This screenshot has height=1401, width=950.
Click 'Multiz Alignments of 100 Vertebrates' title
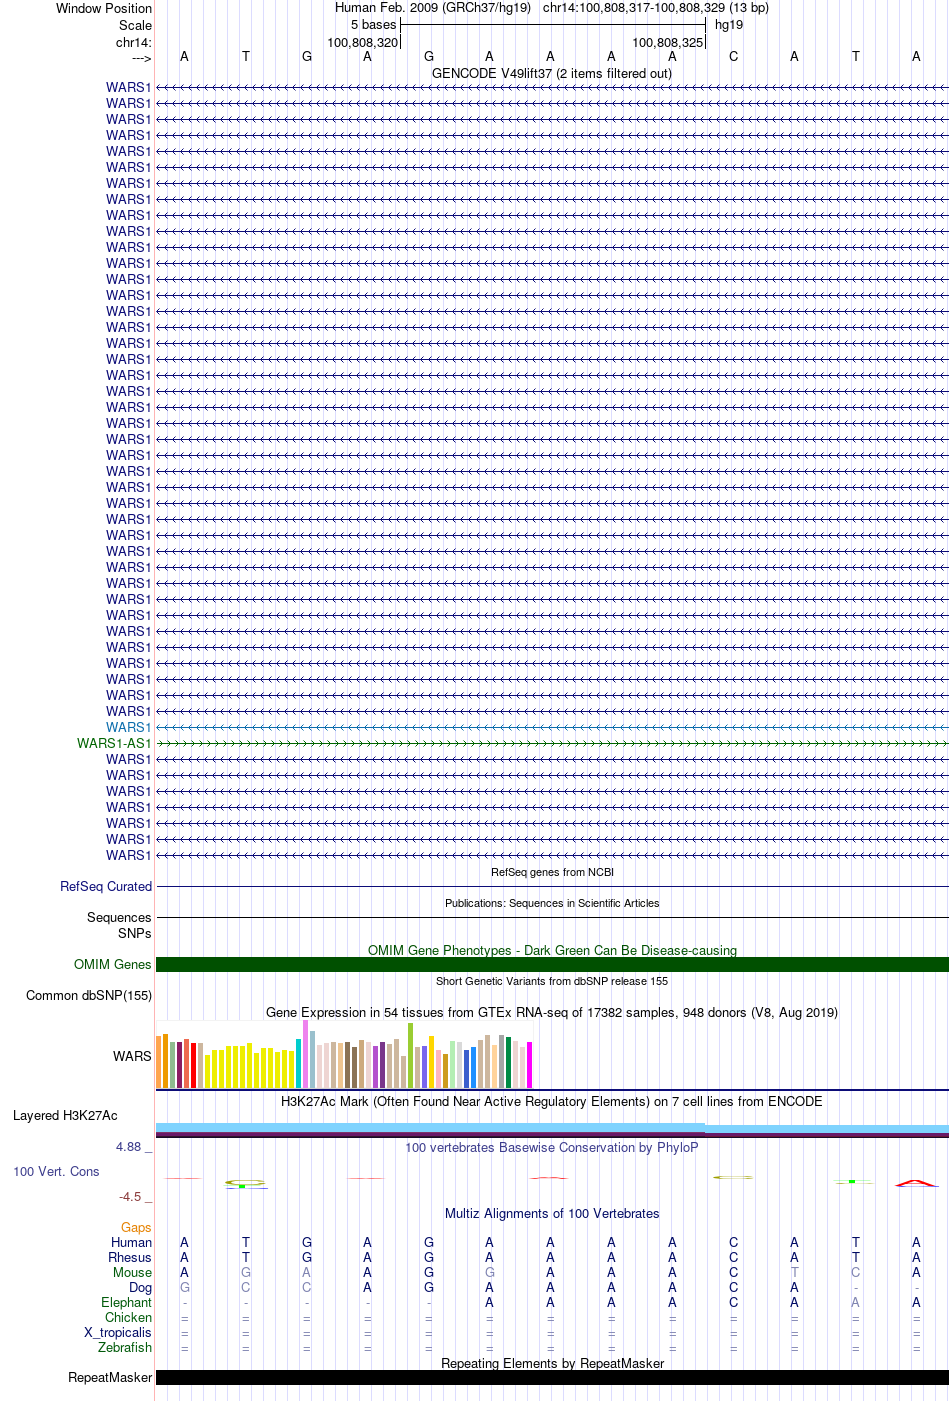[552, 1213]
